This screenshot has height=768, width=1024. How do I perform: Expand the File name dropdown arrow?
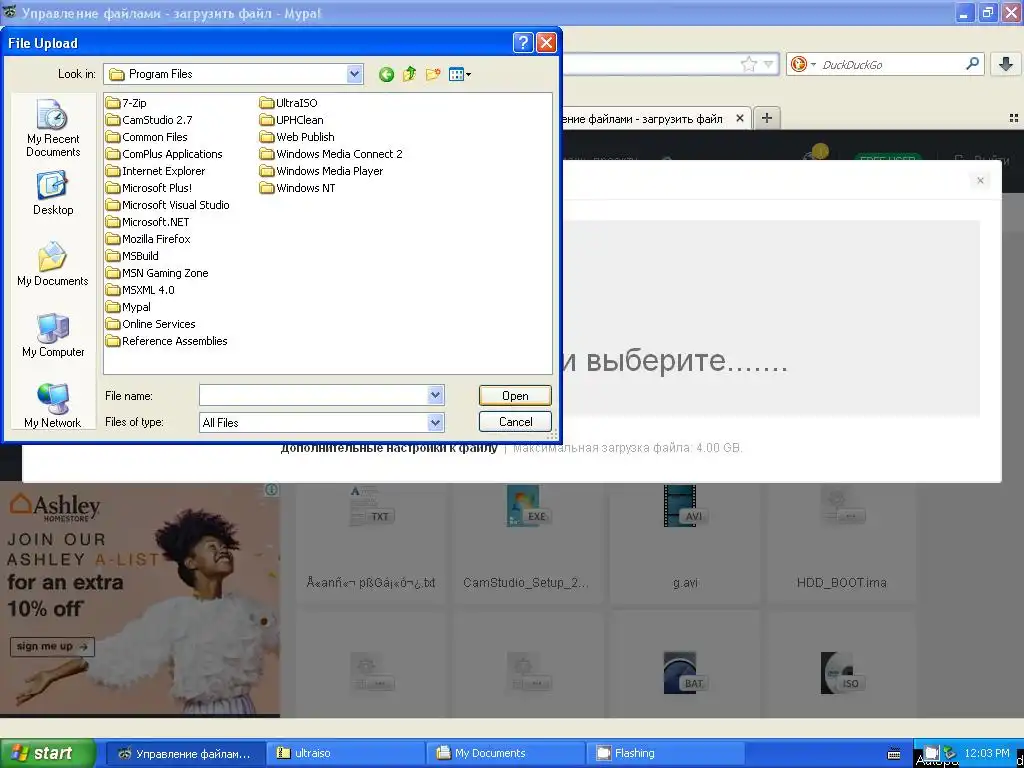pos(436,395)
